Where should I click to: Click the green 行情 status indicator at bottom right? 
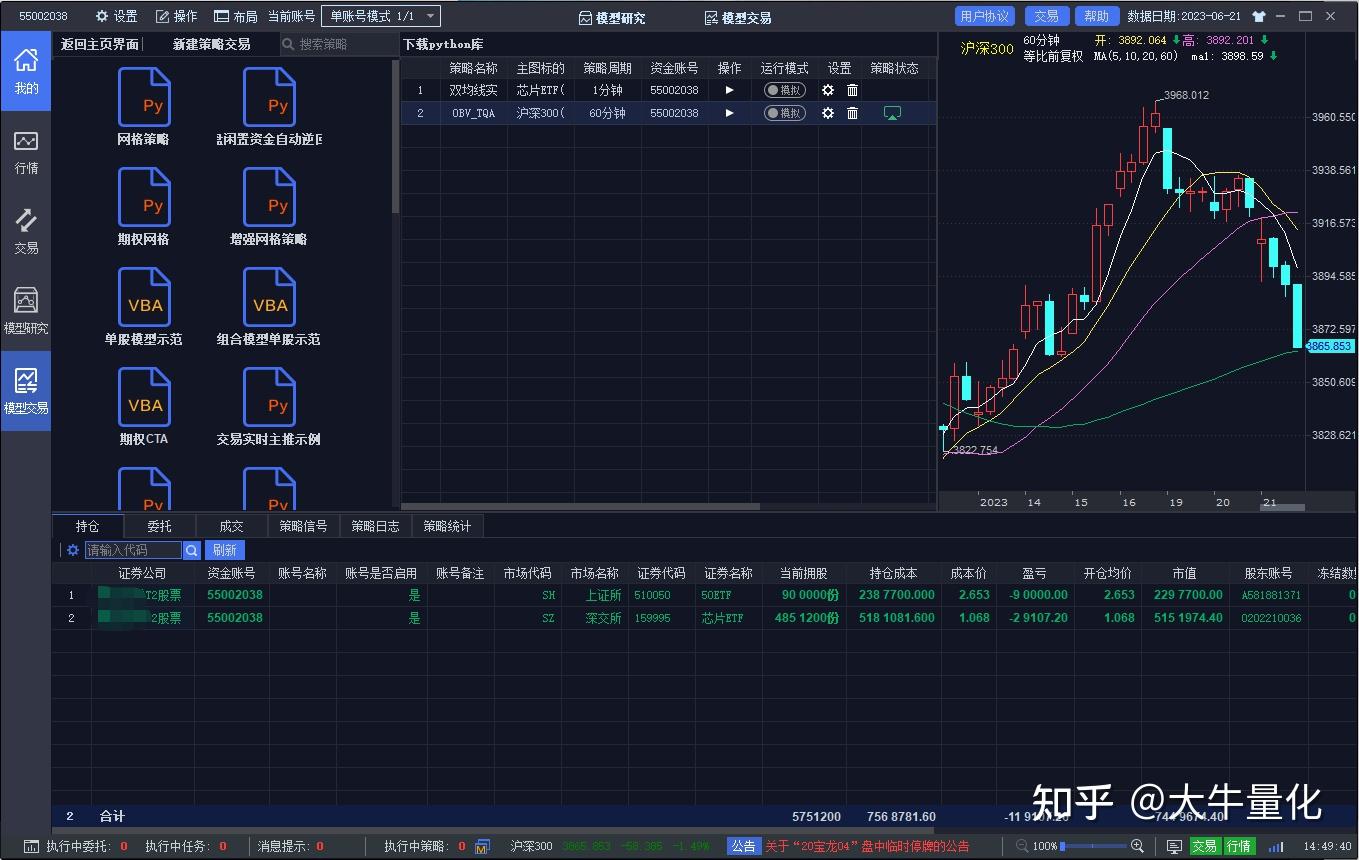[x=1238, y=845]
